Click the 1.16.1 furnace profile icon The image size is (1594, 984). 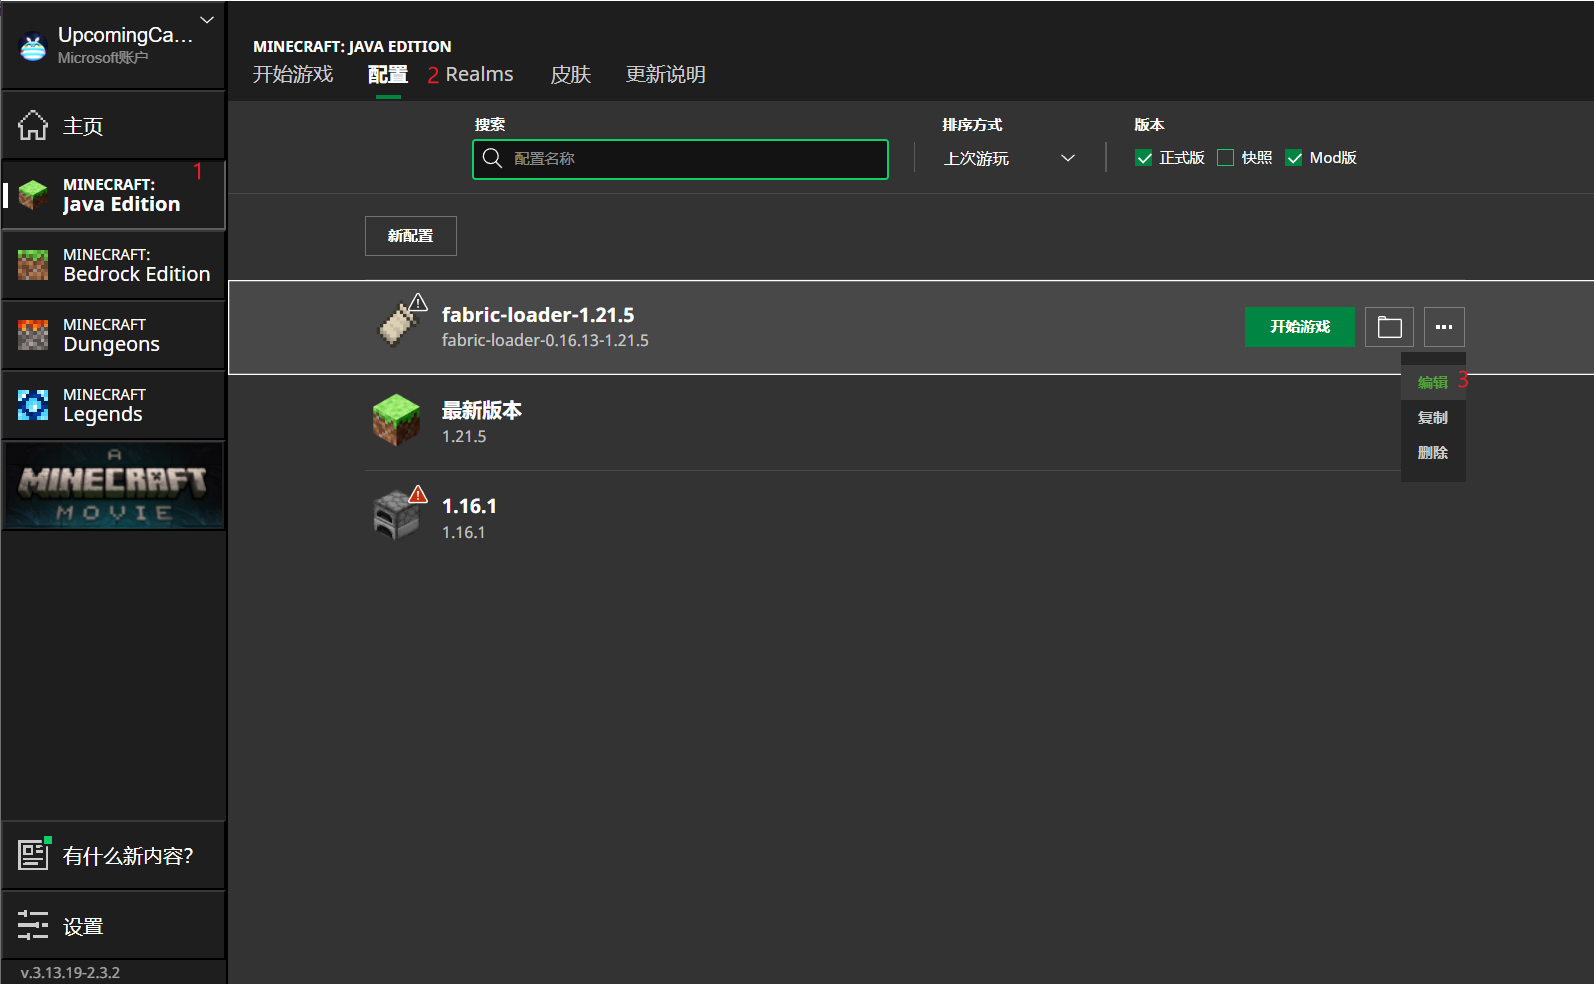pos(396,515)
